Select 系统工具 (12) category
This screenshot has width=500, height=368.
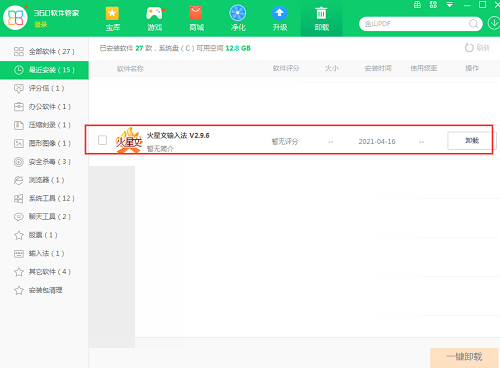tap(44, 198)
